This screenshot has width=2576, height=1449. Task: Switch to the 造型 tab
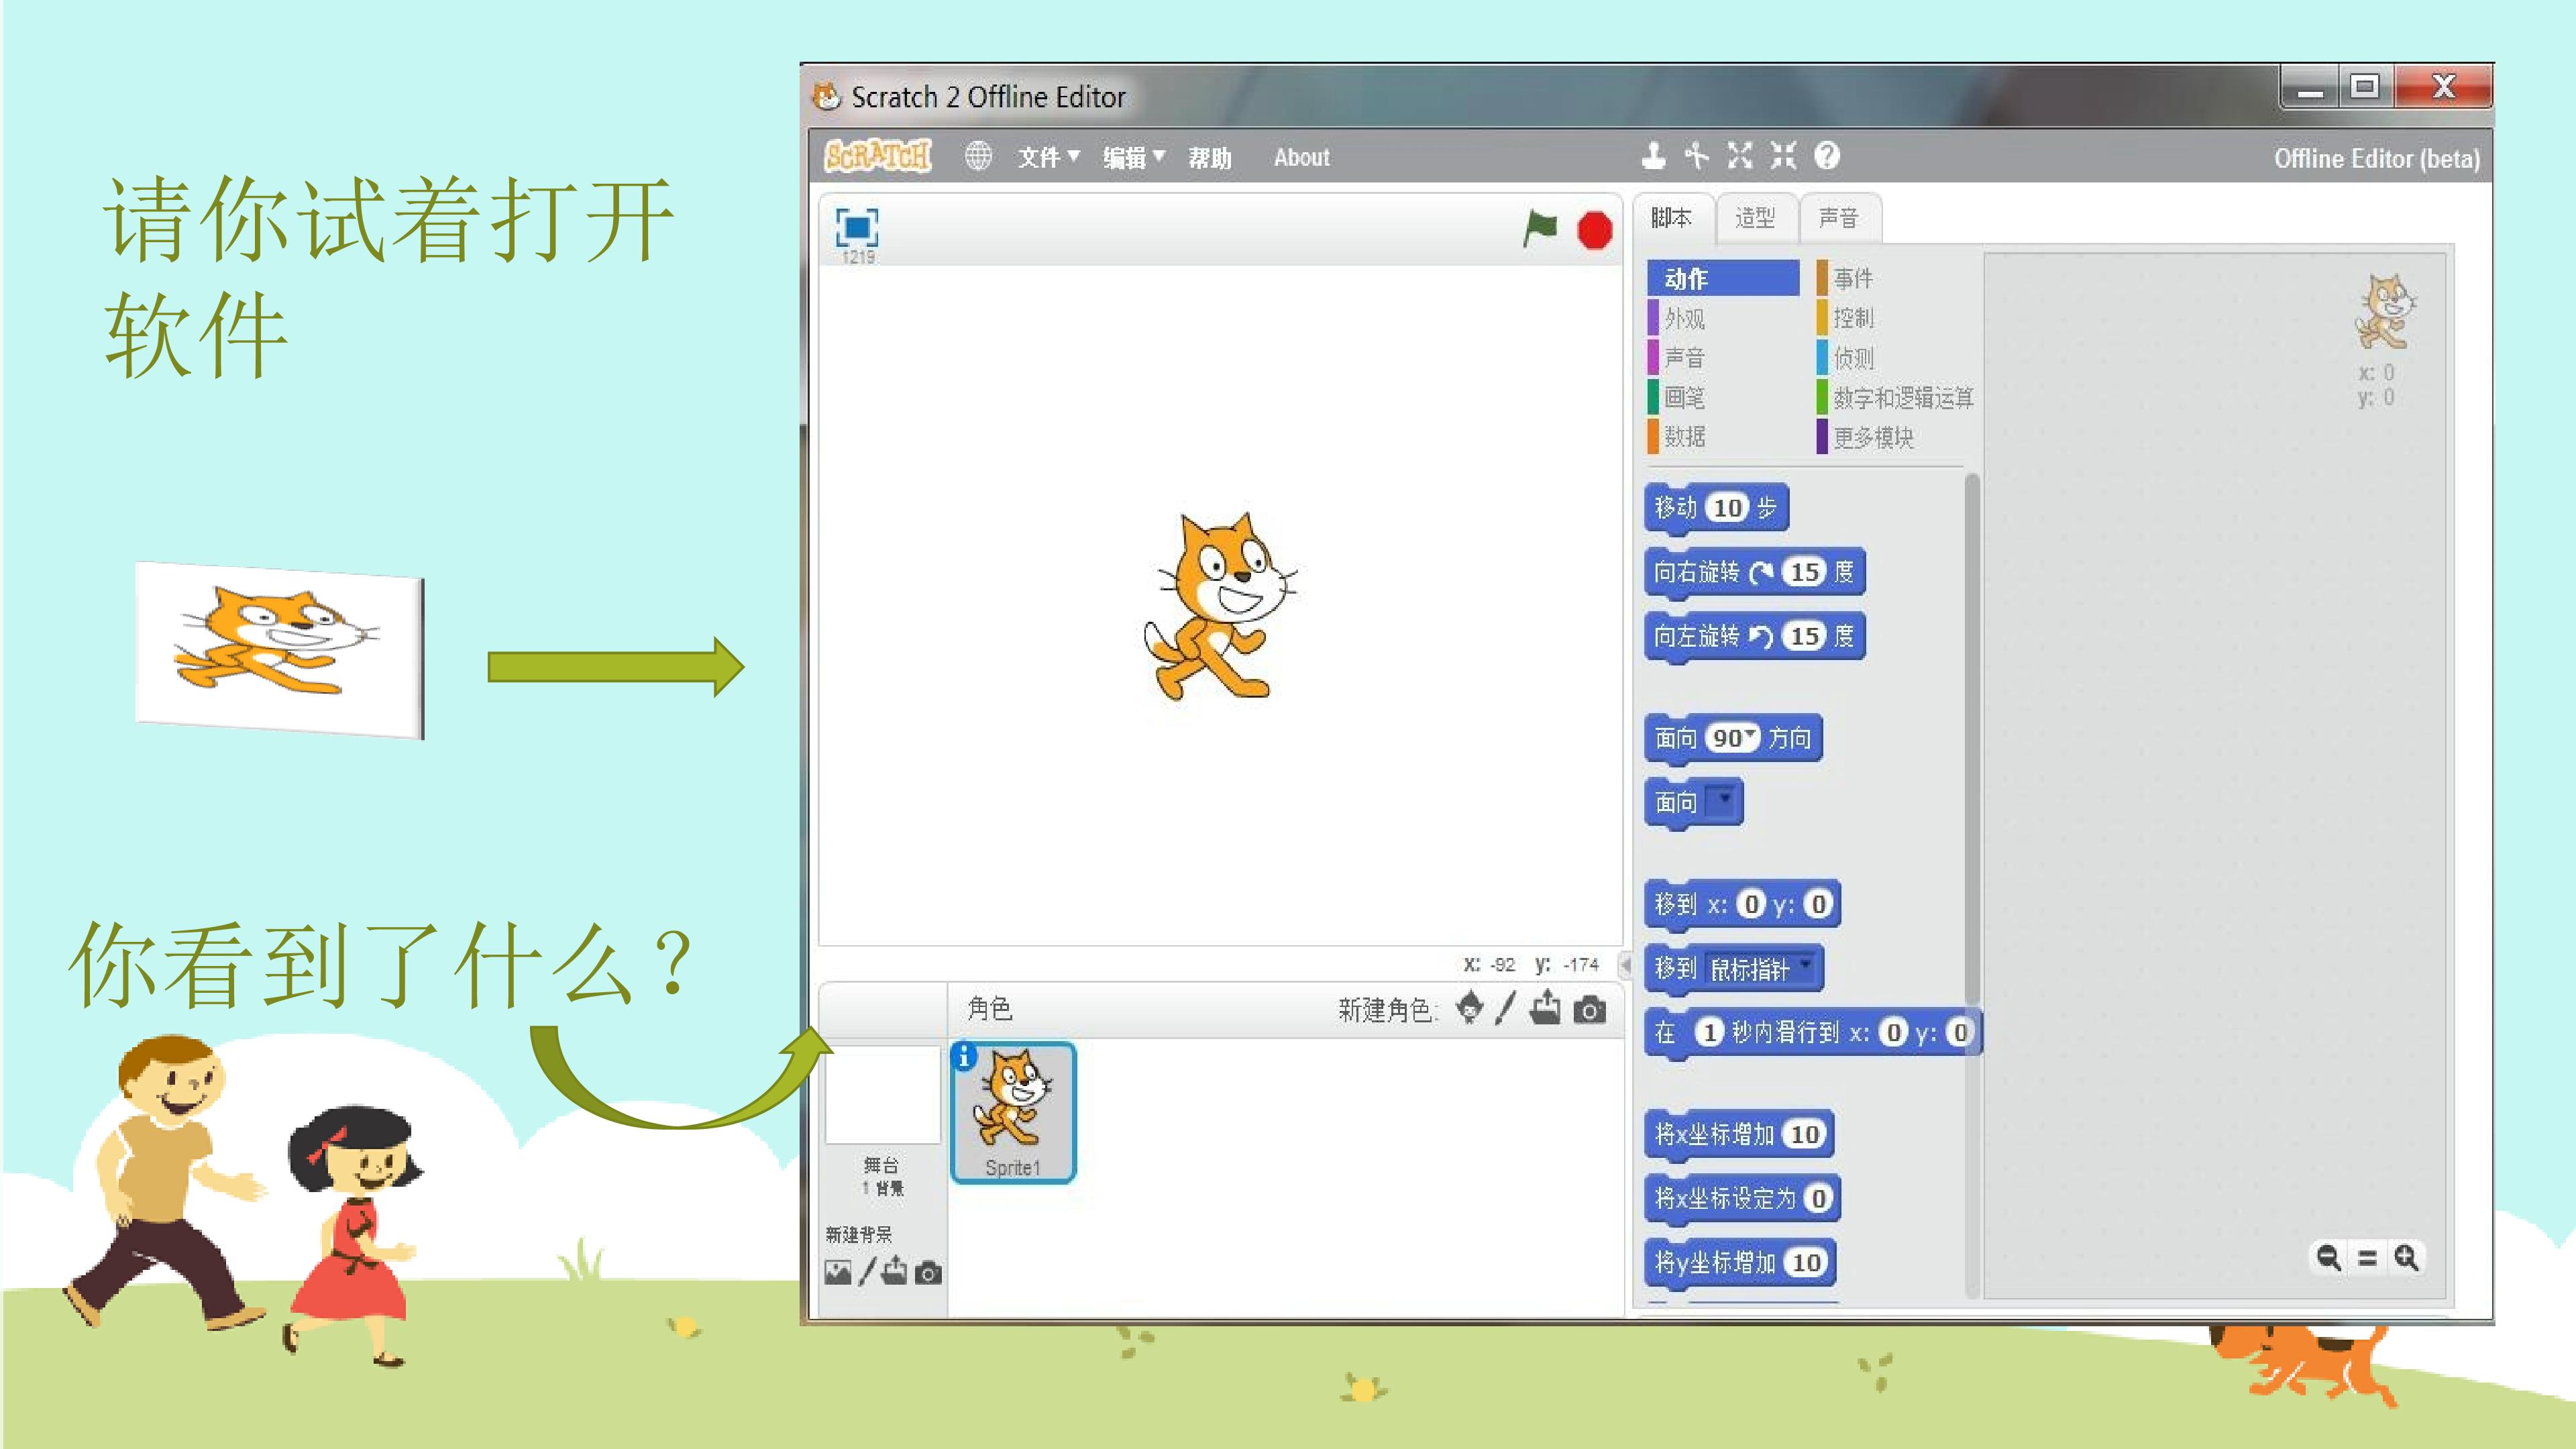pyautogui.click(x=1756, y=218)
